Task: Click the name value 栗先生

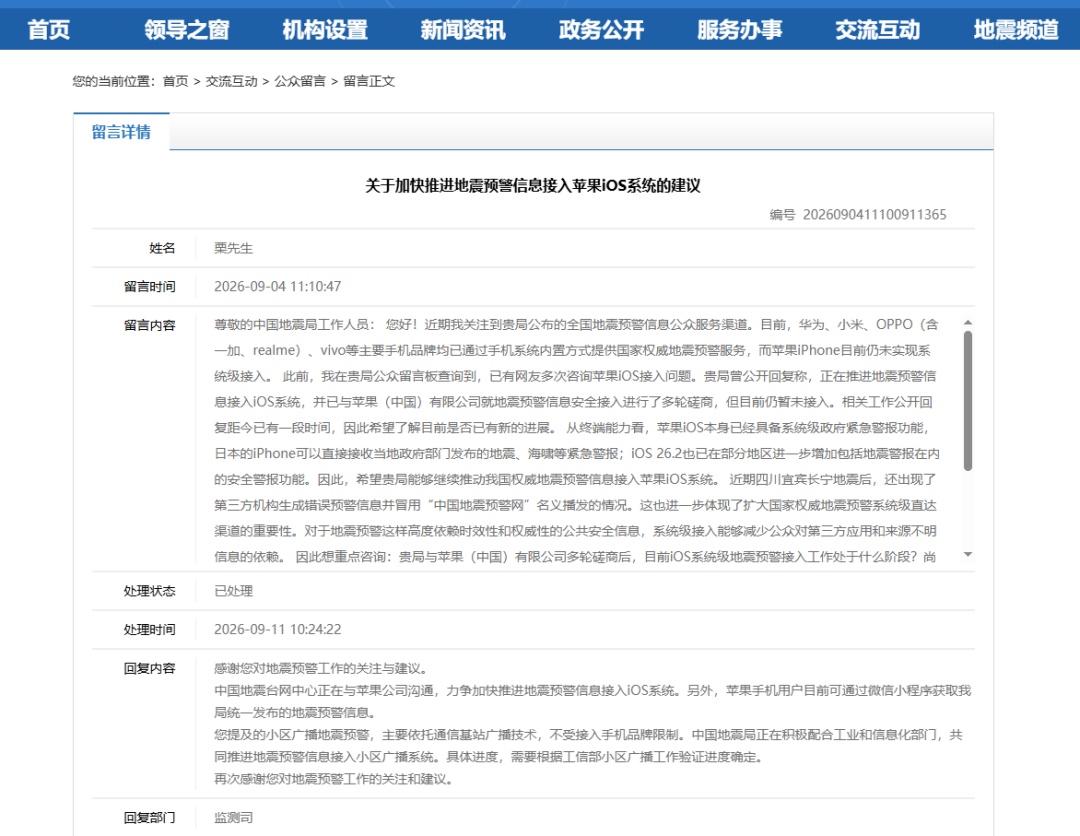Action: [233, 248]
